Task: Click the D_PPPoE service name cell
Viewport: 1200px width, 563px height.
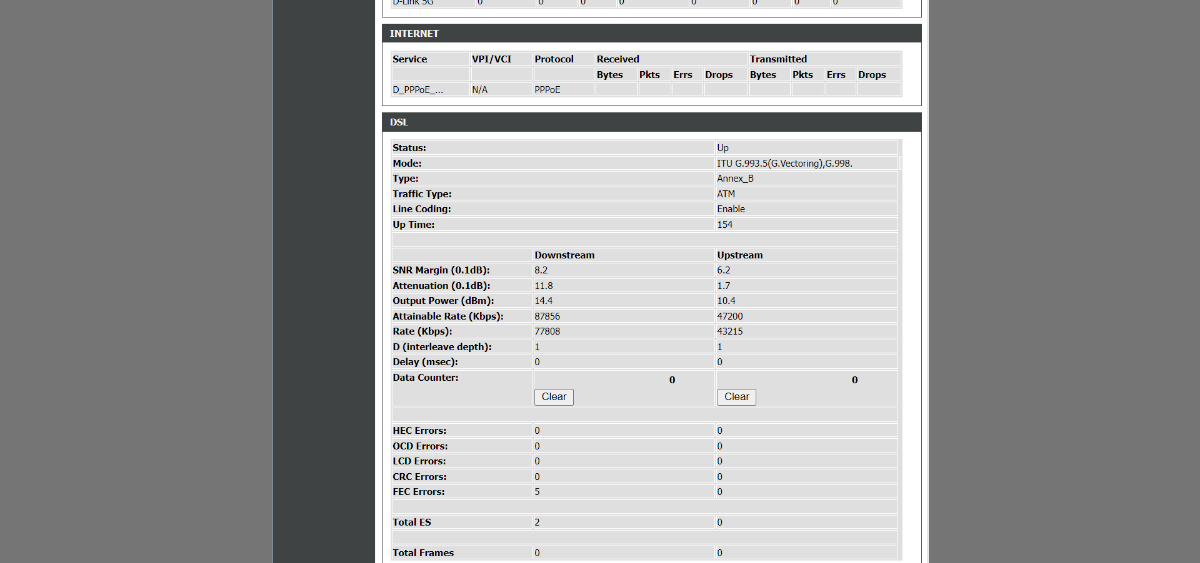Action: 418,90
